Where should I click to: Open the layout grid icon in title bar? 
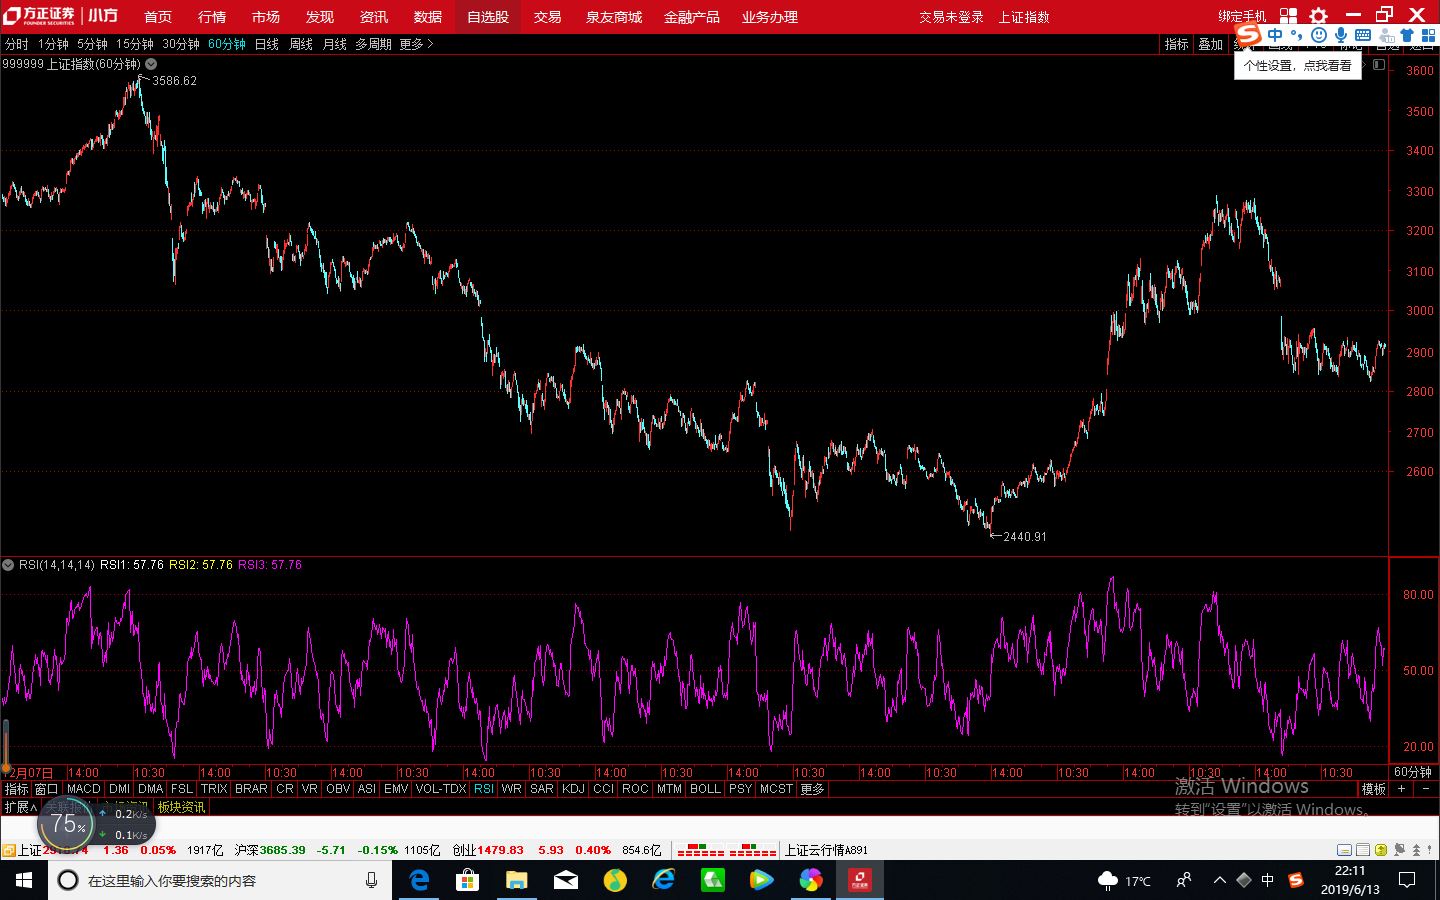pos(1288,16)
